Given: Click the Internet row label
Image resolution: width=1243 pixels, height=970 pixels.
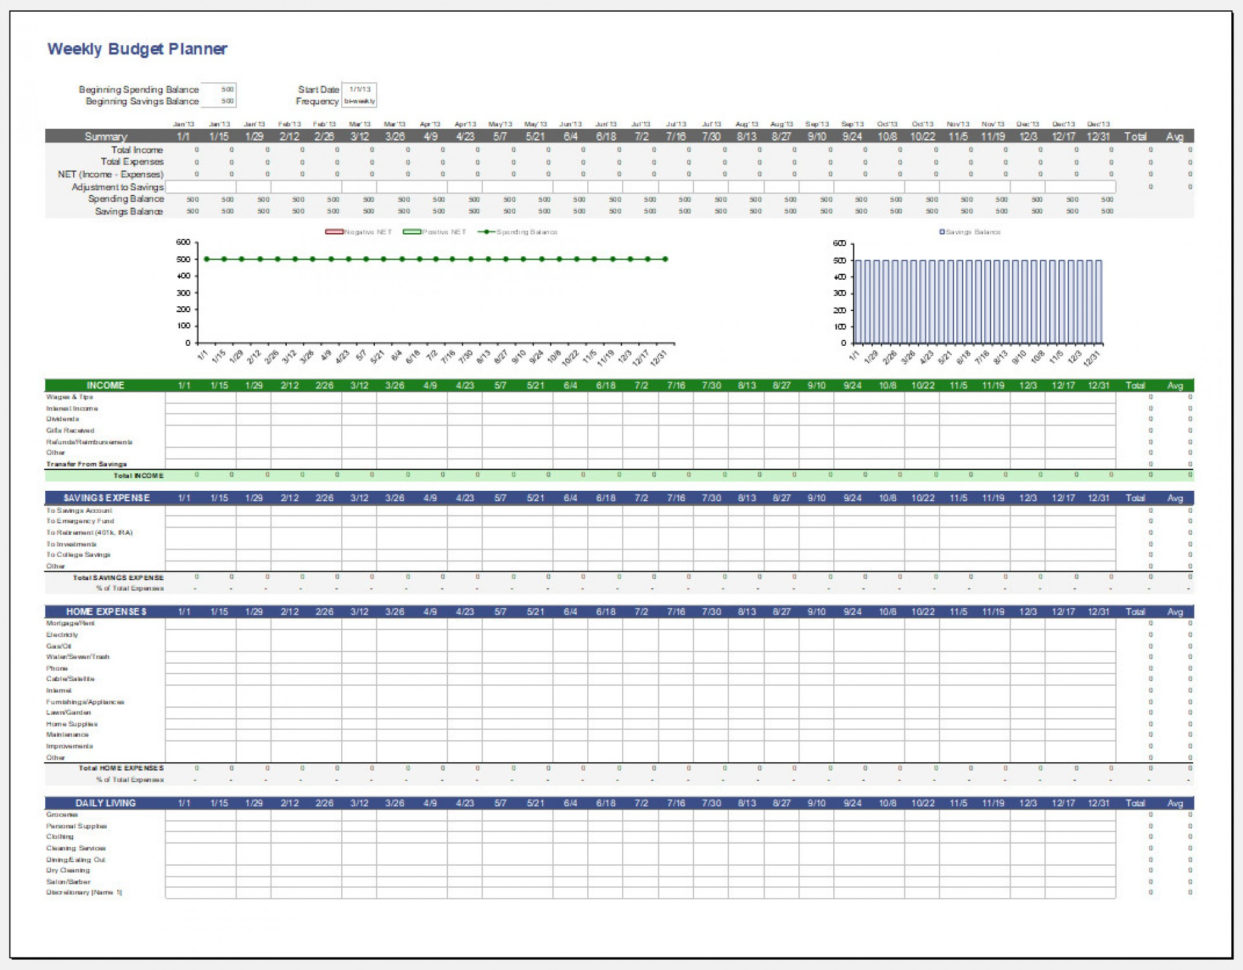Looking at the screenshot, I should pyautogui.click(x=59, y=690).
